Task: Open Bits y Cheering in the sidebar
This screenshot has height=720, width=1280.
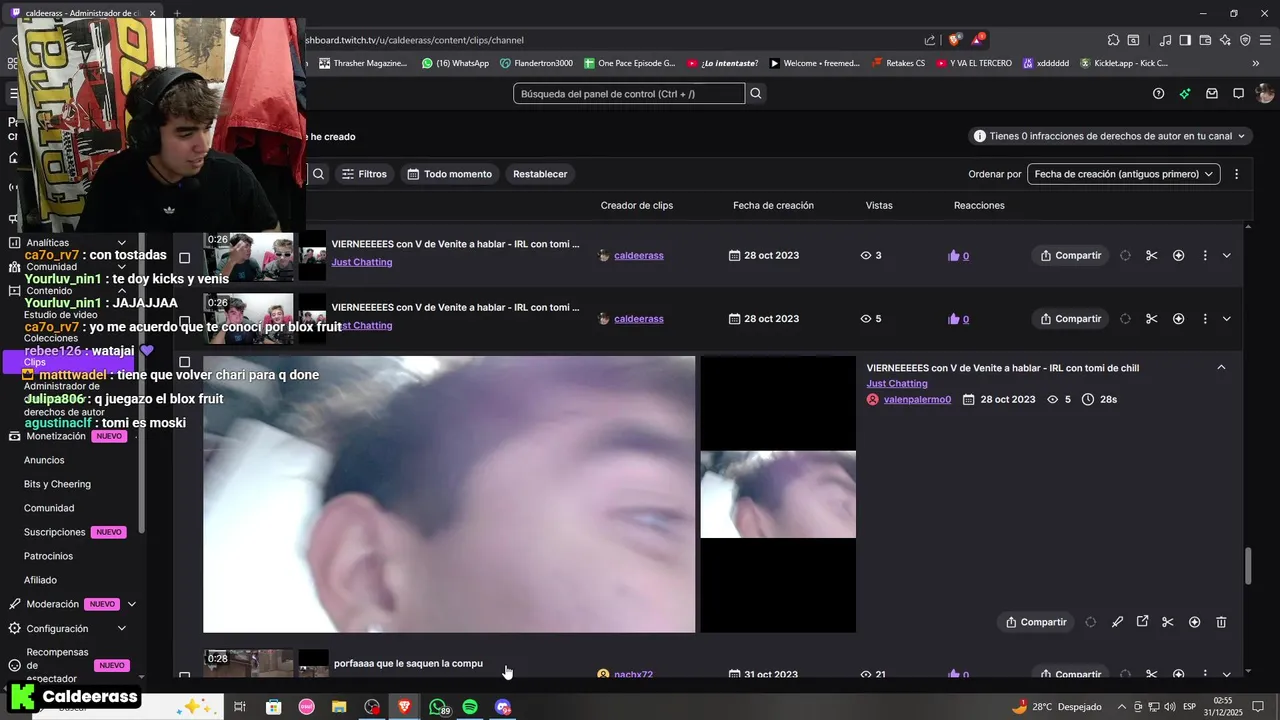Action: [57, 484]
